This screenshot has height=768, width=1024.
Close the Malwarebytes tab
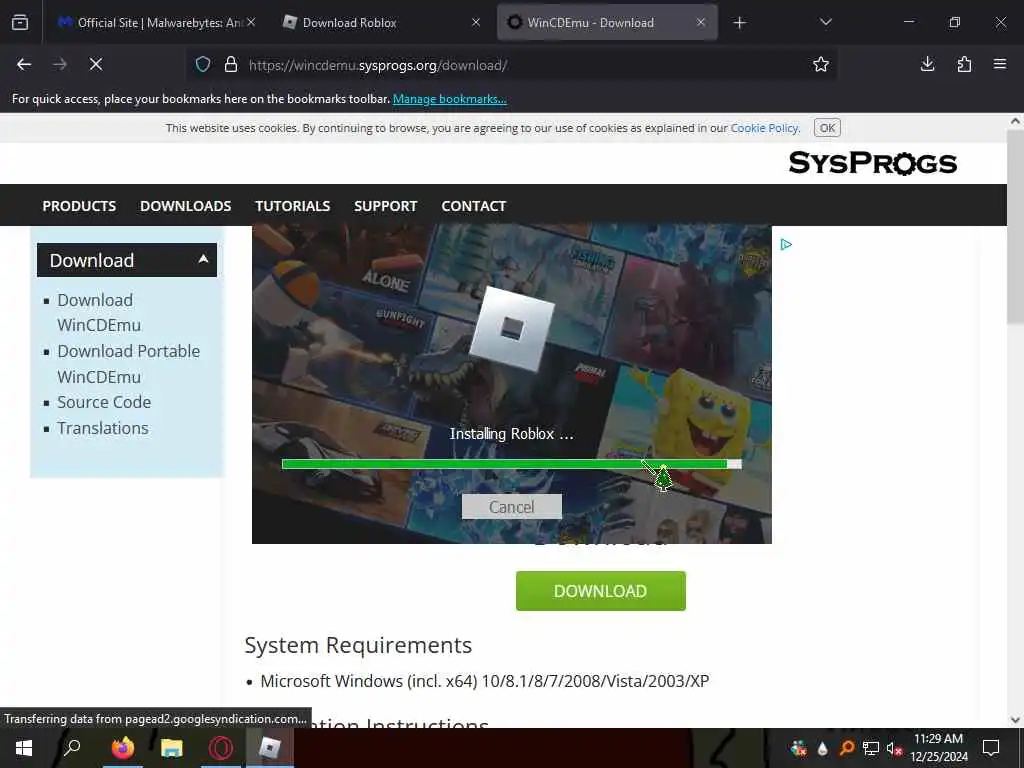point(251,22)
